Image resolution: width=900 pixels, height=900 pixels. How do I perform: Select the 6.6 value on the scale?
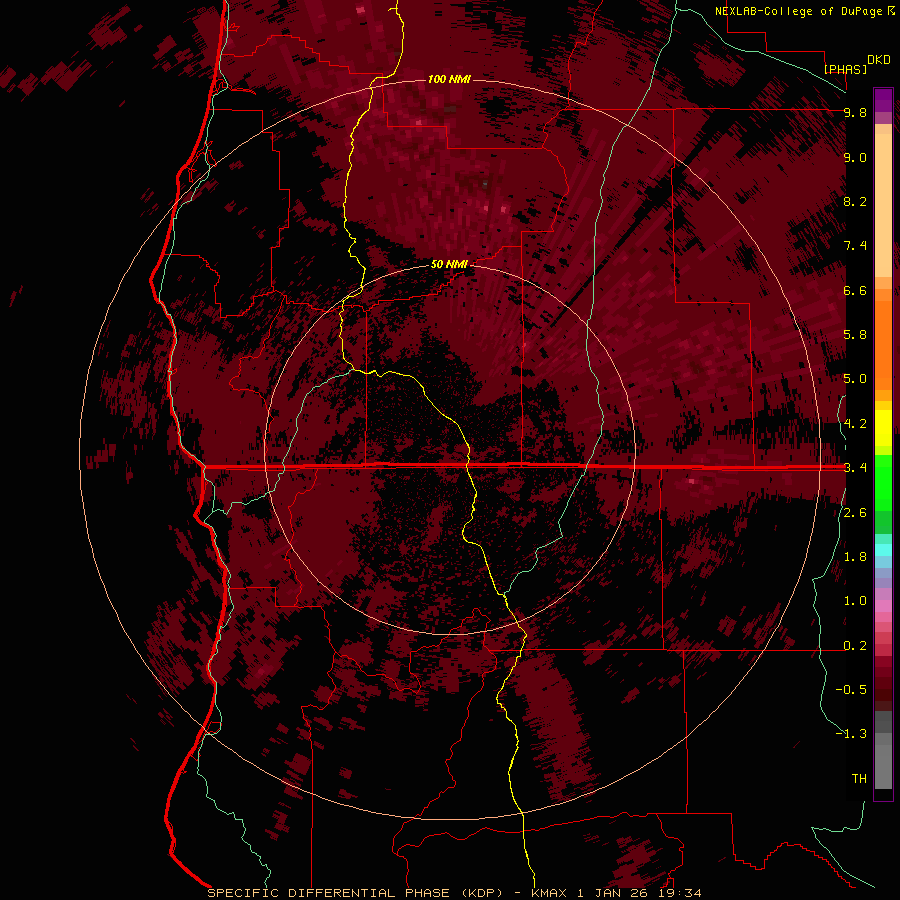[855, 290]
